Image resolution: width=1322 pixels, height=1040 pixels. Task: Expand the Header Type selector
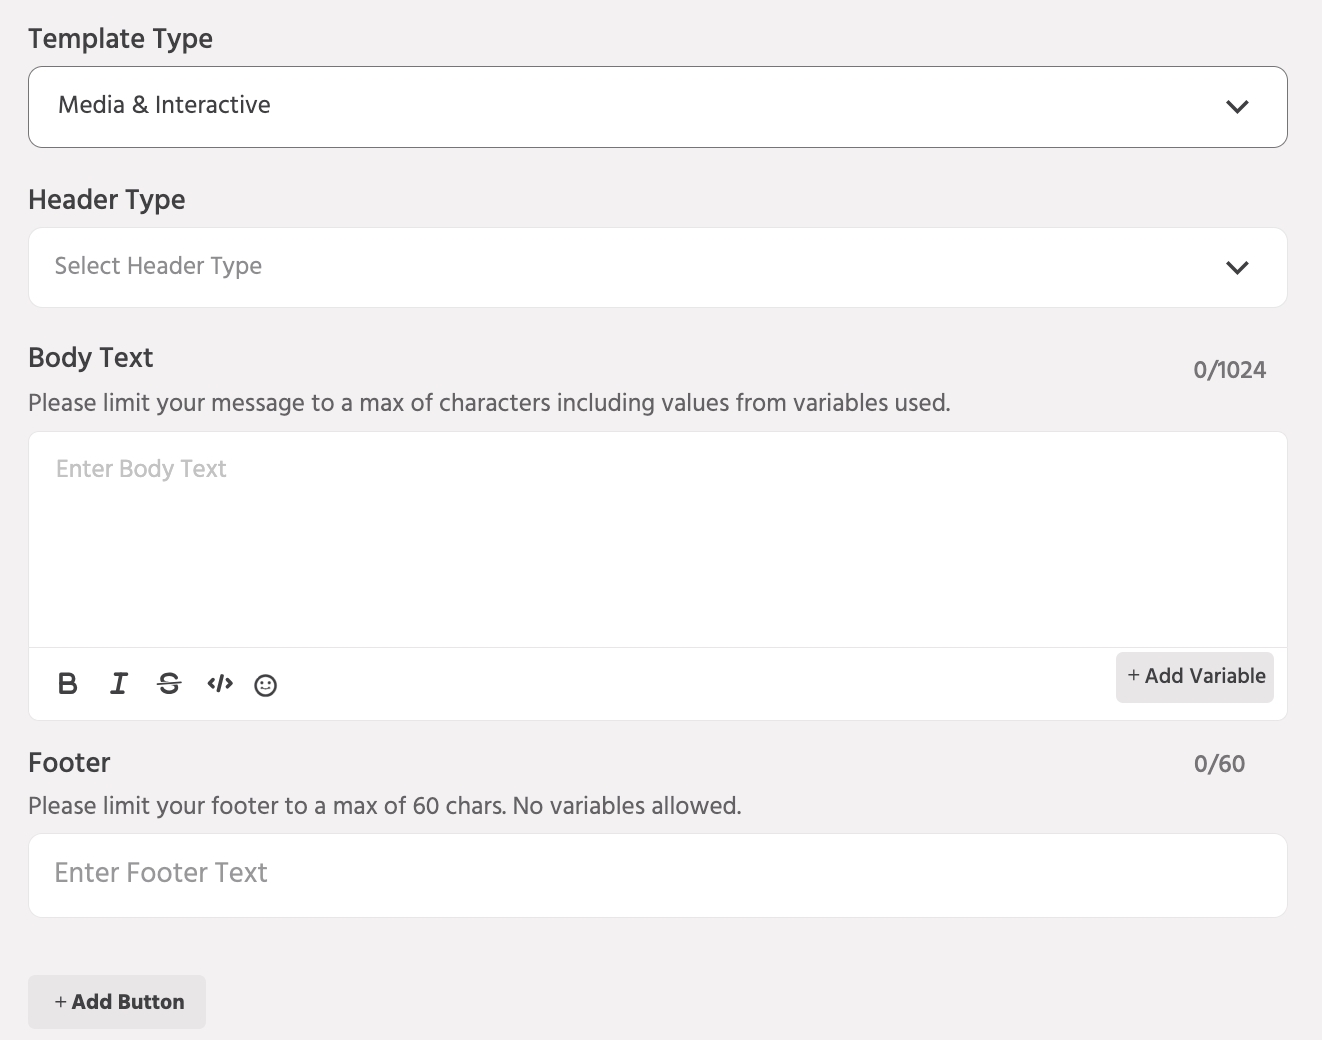tap(658, 267)
